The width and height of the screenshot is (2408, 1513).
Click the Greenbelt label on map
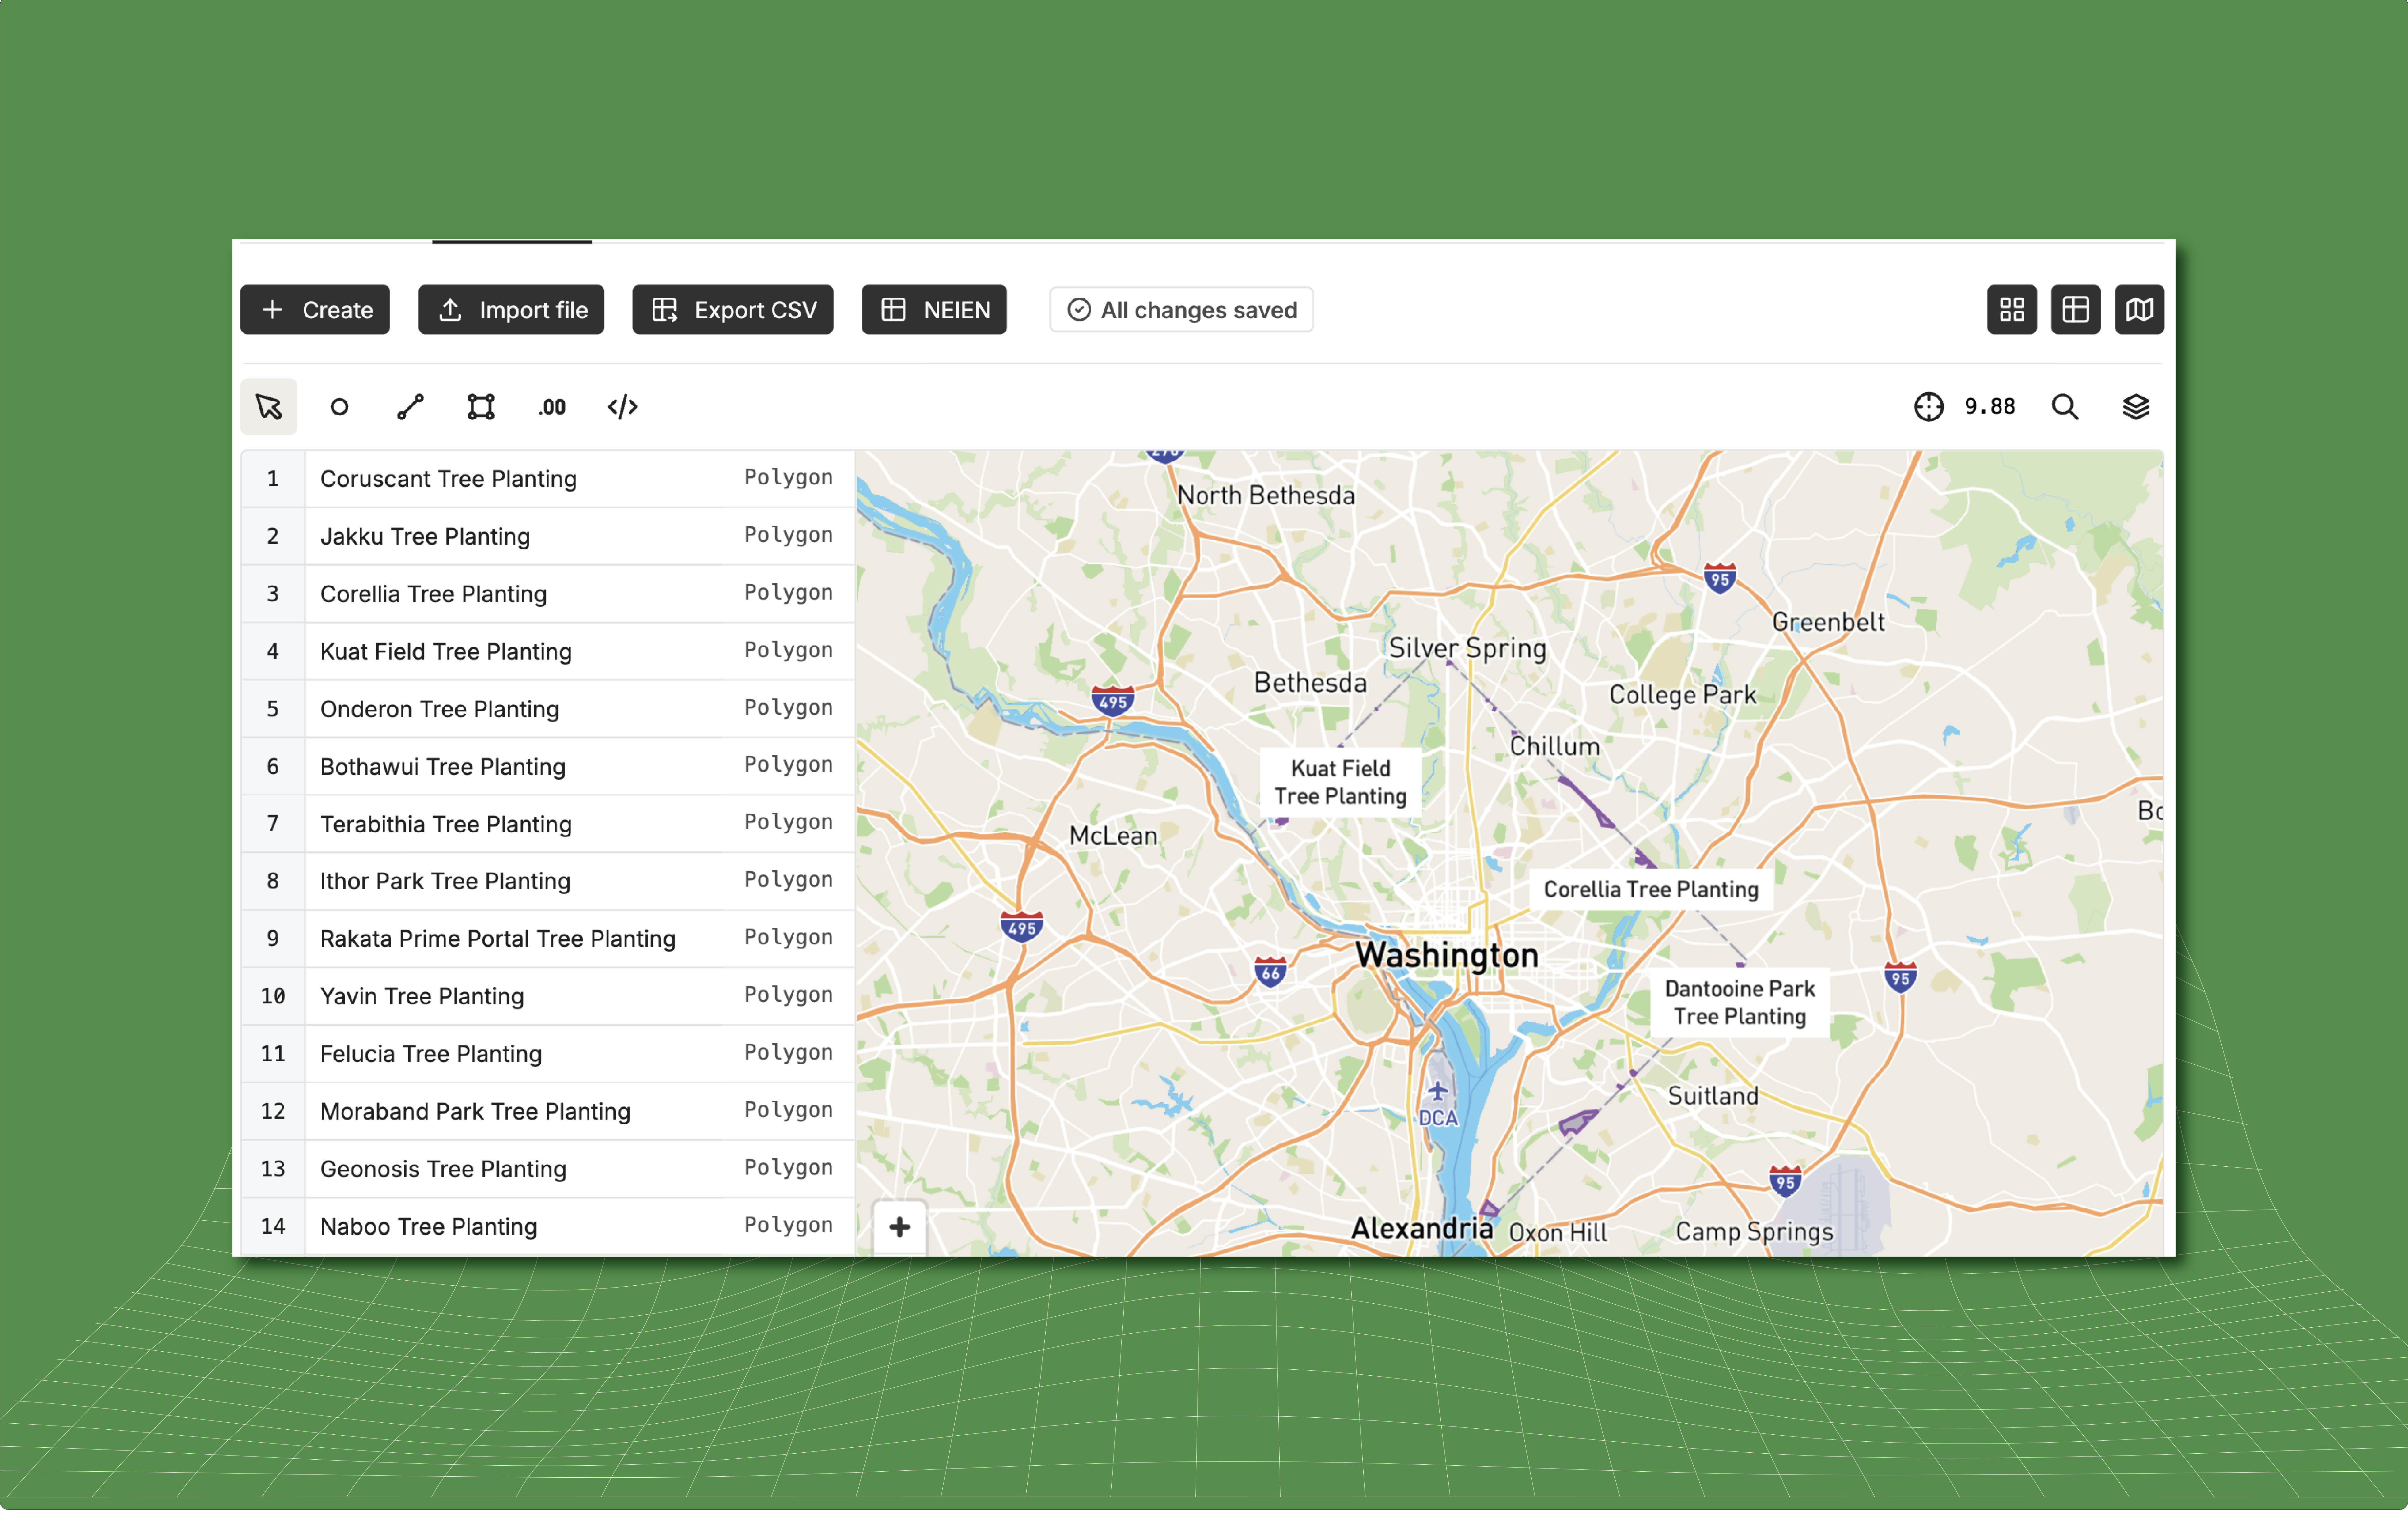1828,622
